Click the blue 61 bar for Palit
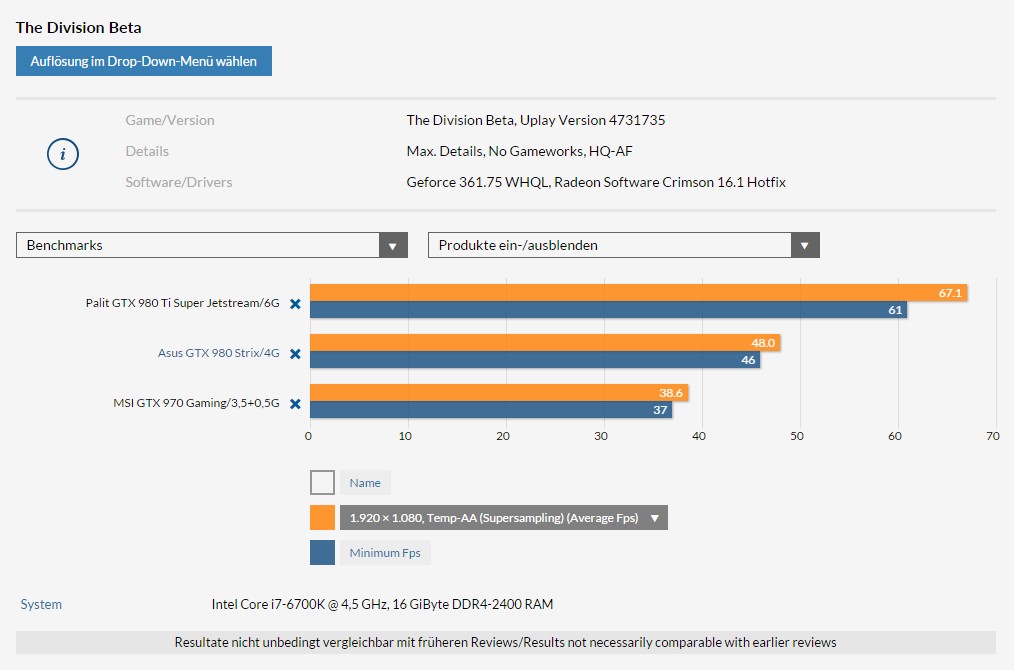This screenshot has width=1014, height=670. (x=609, y=310)
